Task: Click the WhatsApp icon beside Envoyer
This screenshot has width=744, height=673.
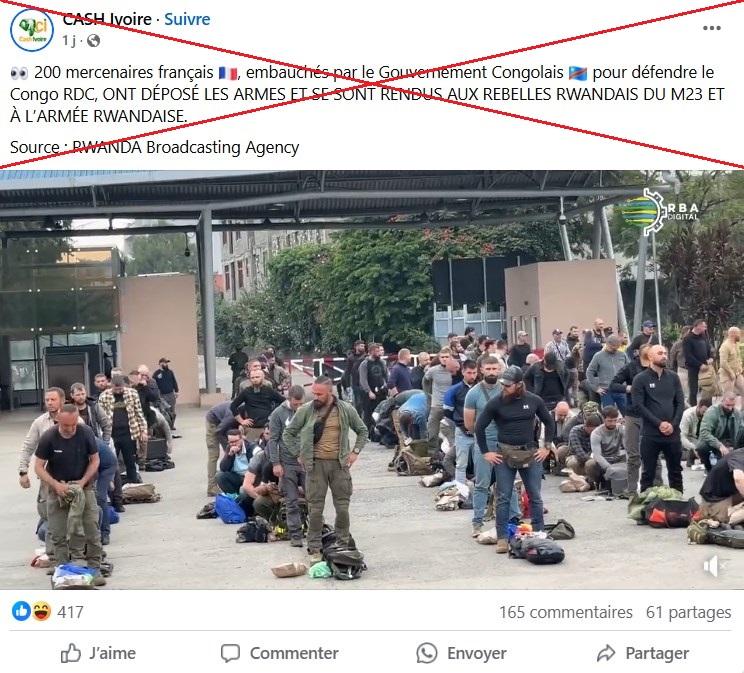Action: point(427,654)
